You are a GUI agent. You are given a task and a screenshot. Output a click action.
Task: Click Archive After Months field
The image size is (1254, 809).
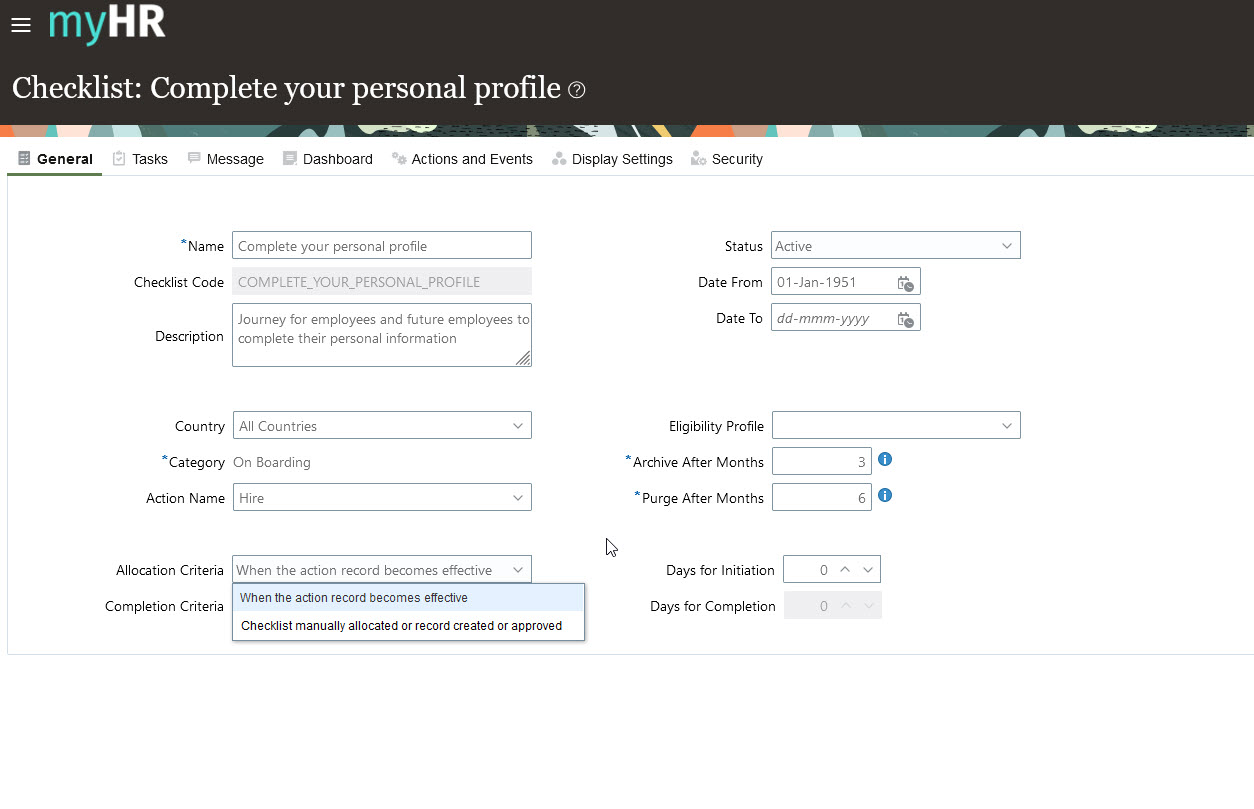point(821,462)
